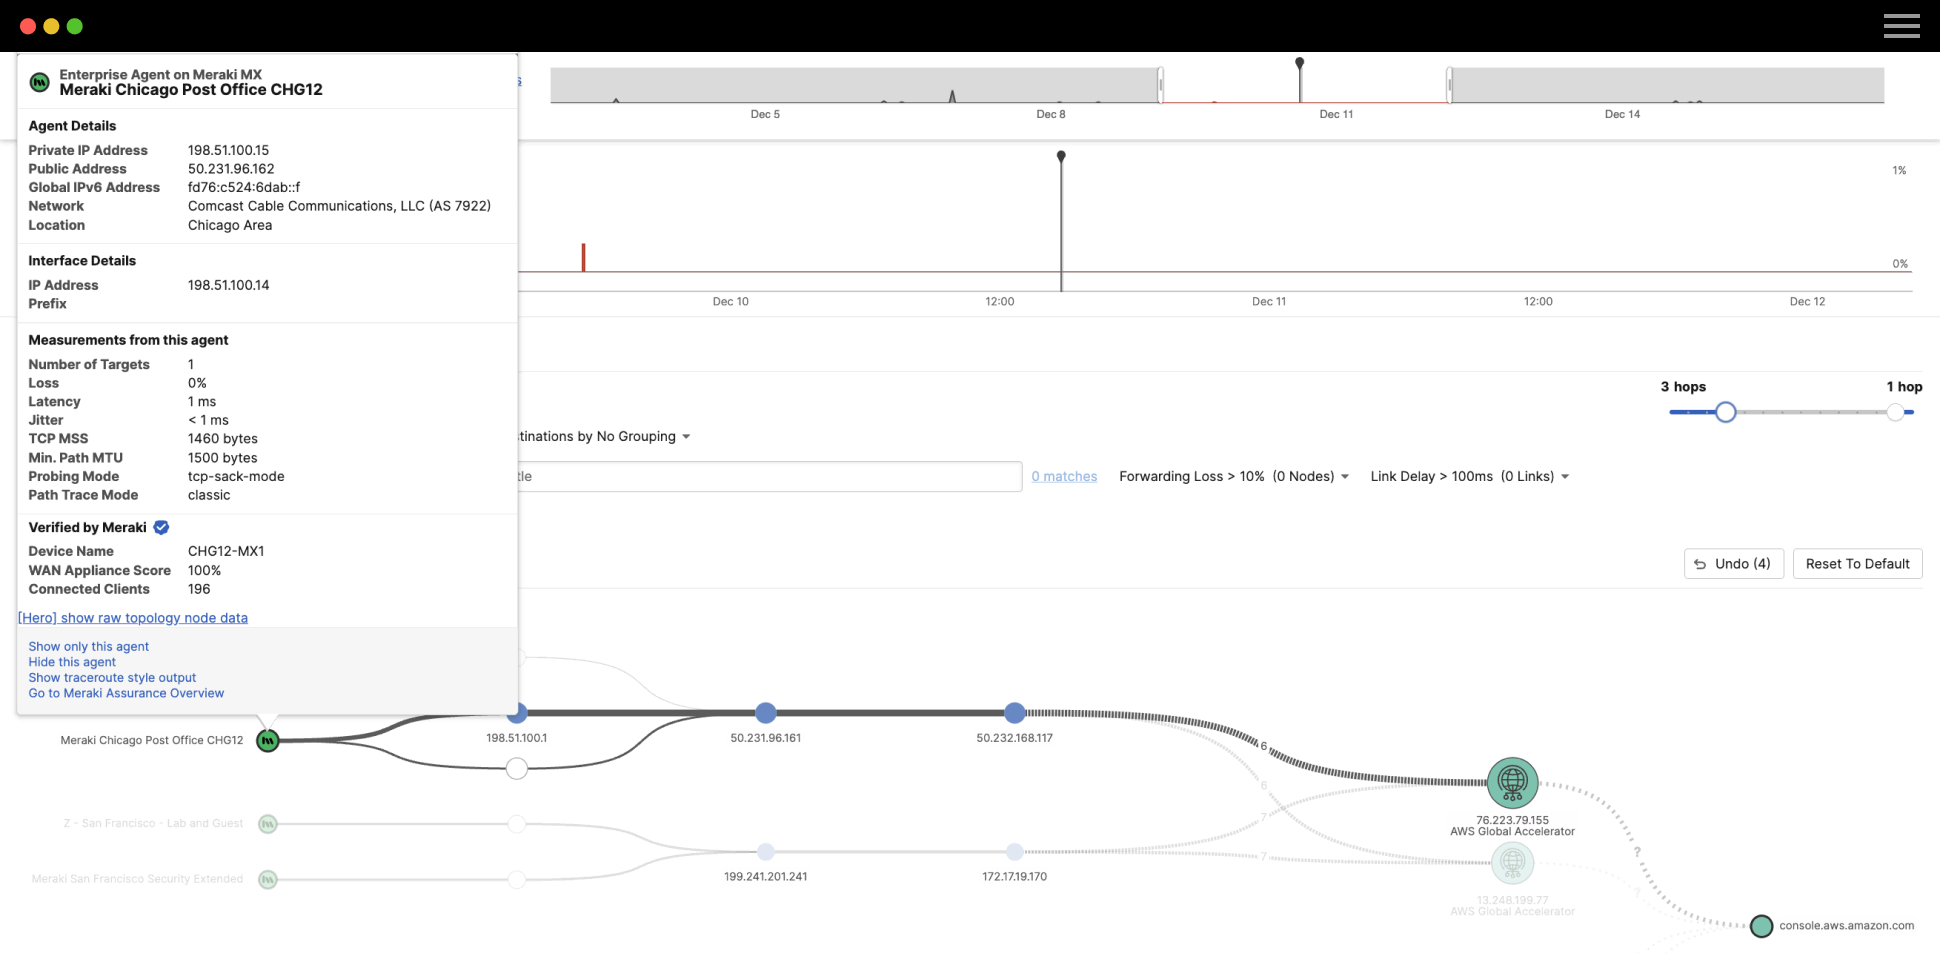
Task: Expand the Forwarding Loss > 10% filter dropdown
Action: (1345, 476)
